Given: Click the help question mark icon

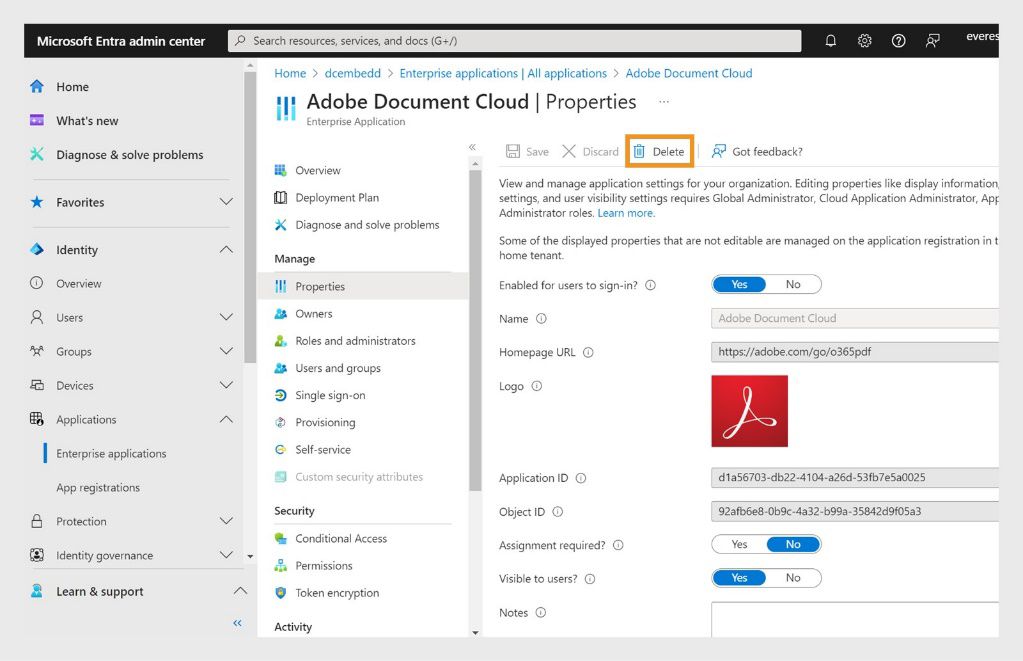Looking at the screenshot, I should [898, 41].
